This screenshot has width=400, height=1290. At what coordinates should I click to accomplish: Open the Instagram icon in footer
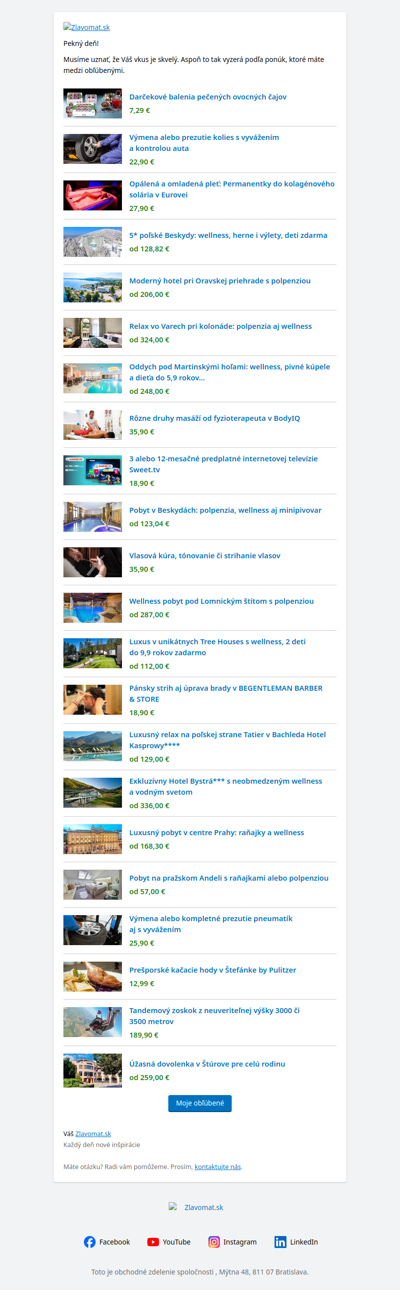coord(214,1242)
